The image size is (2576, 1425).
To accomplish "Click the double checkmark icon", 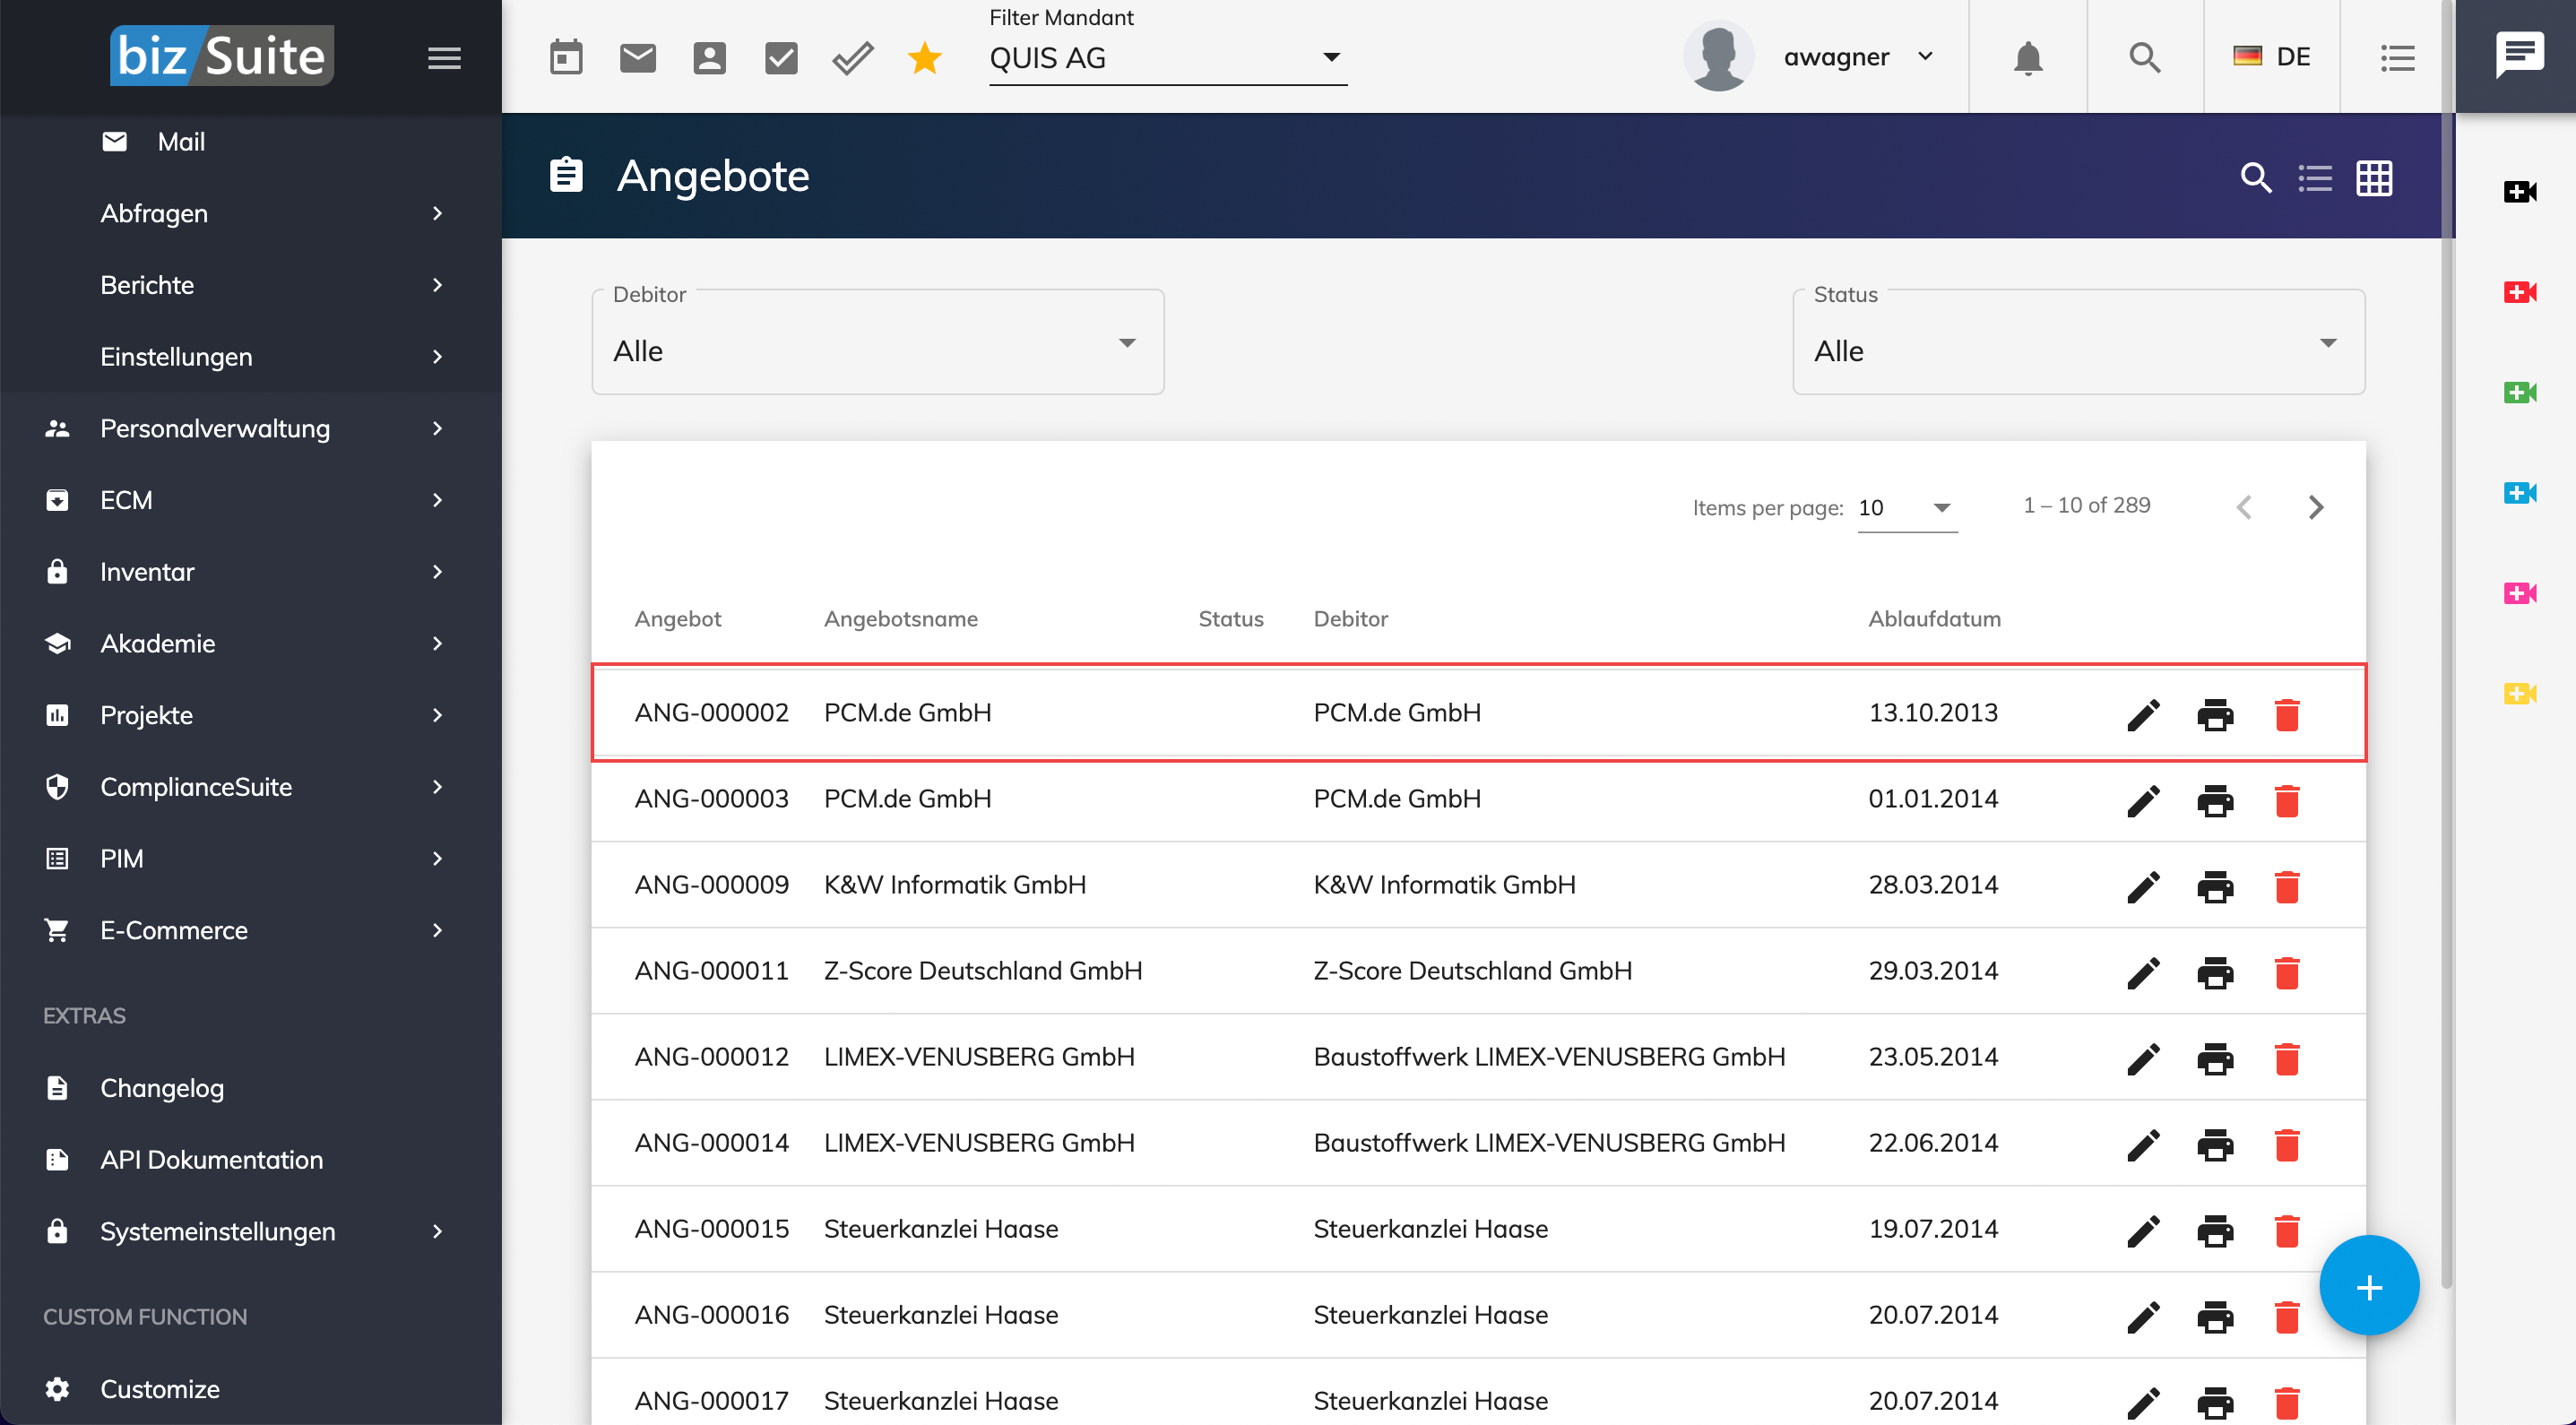I will 853,57.
